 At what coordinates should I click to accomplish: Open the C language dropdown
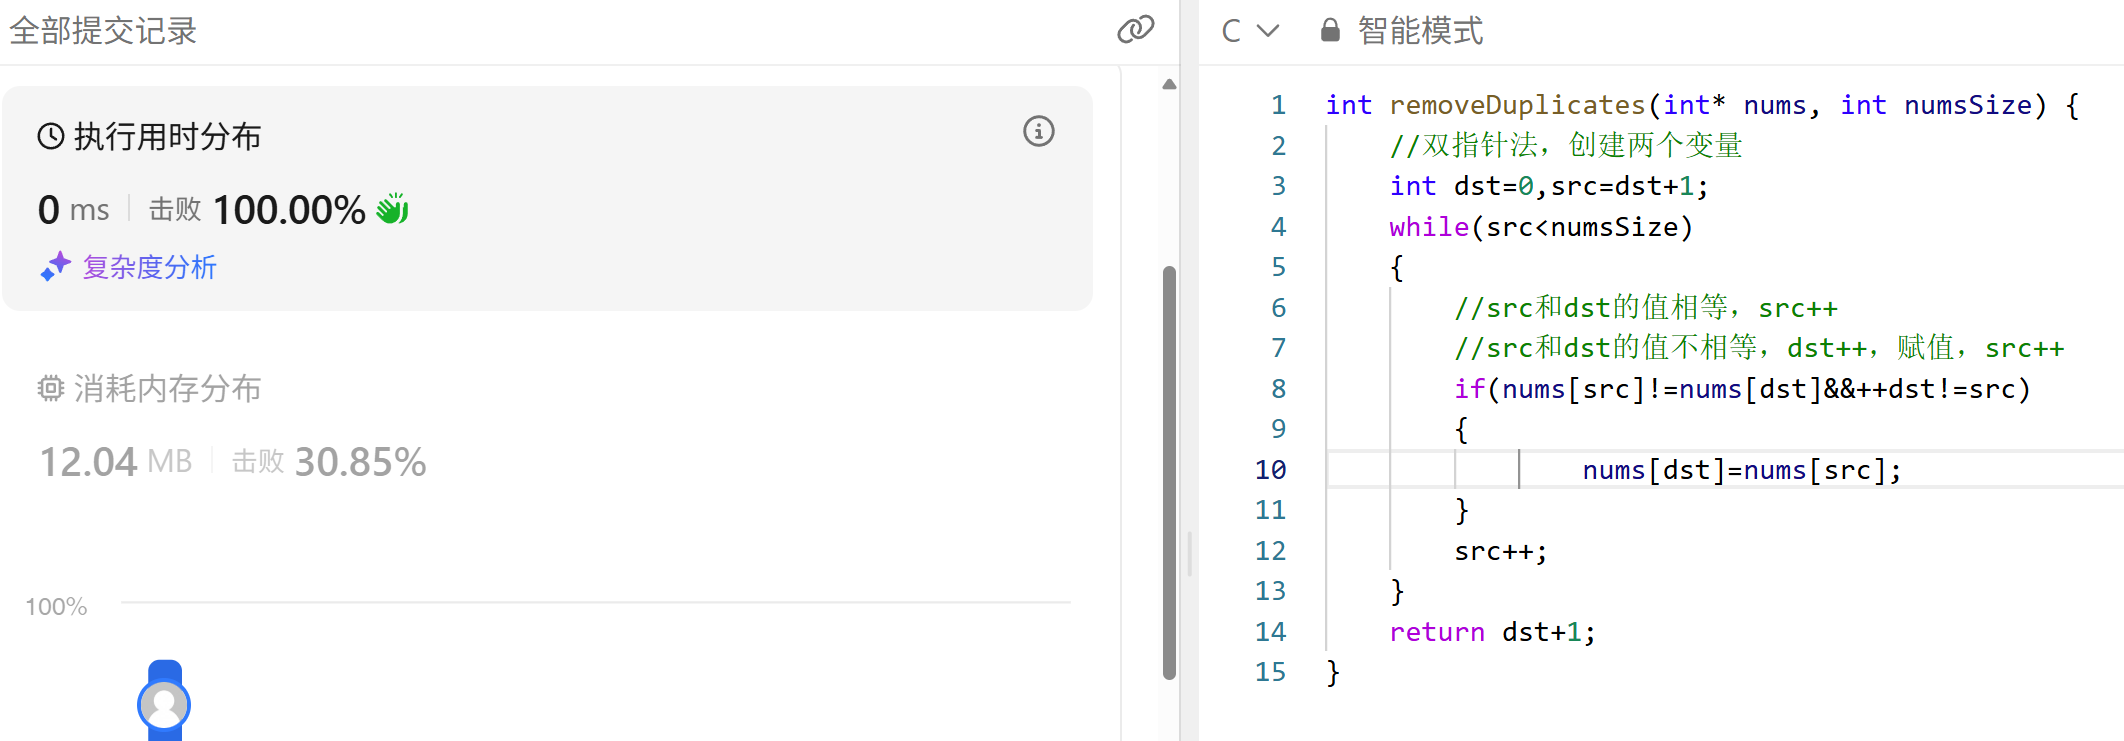tap(1250, 31)
